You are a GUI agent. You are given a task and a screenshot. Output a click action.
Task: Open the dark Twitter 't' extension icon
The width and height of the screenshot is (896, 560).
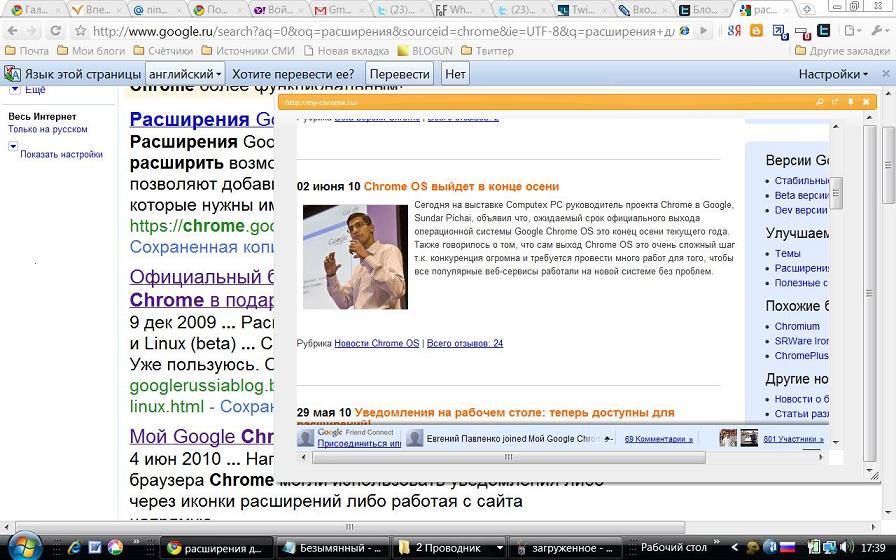(823, 31)
